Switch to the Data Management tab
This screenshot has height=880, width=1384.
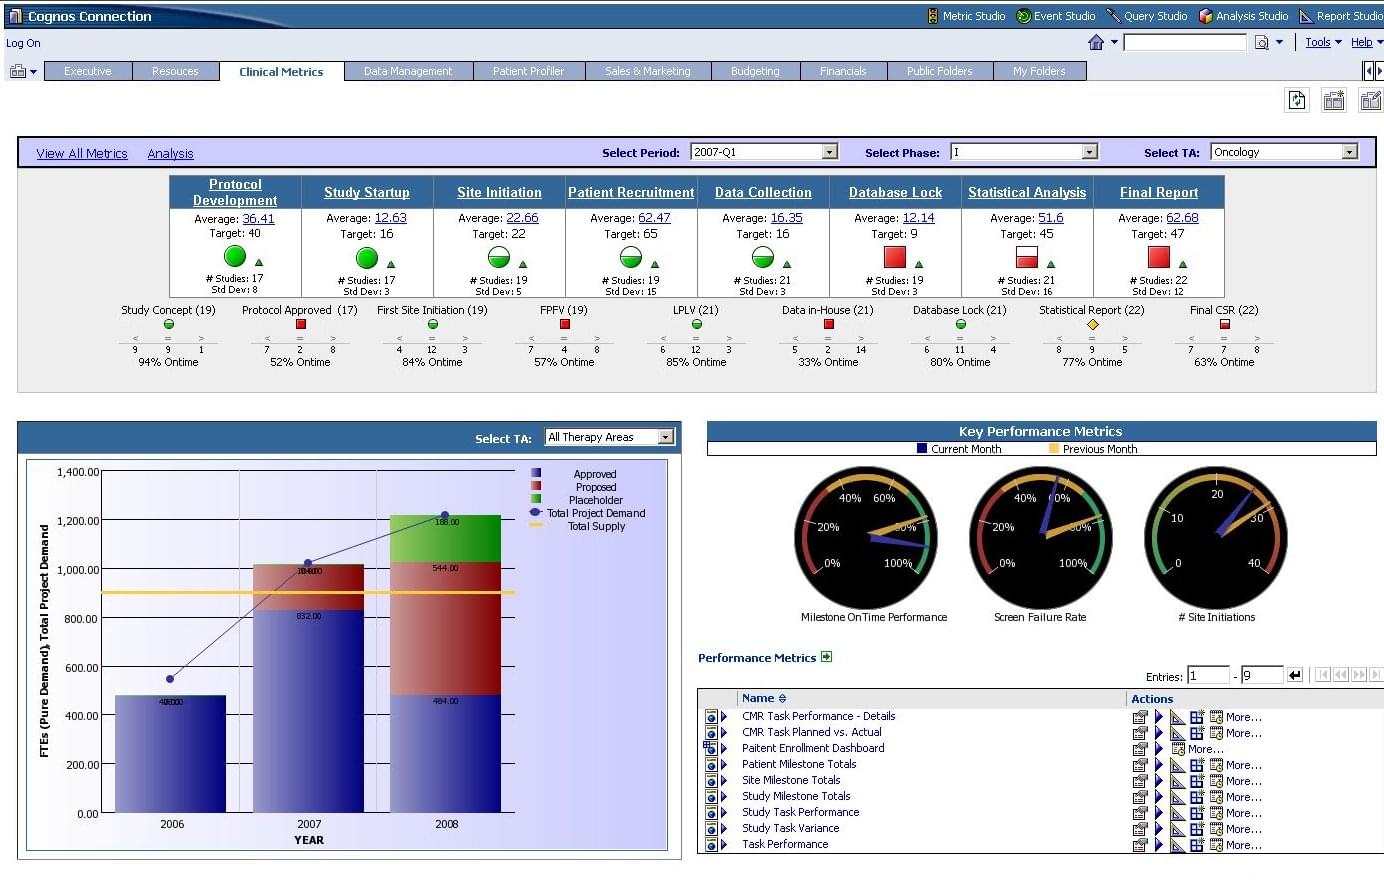pos(408,71)
